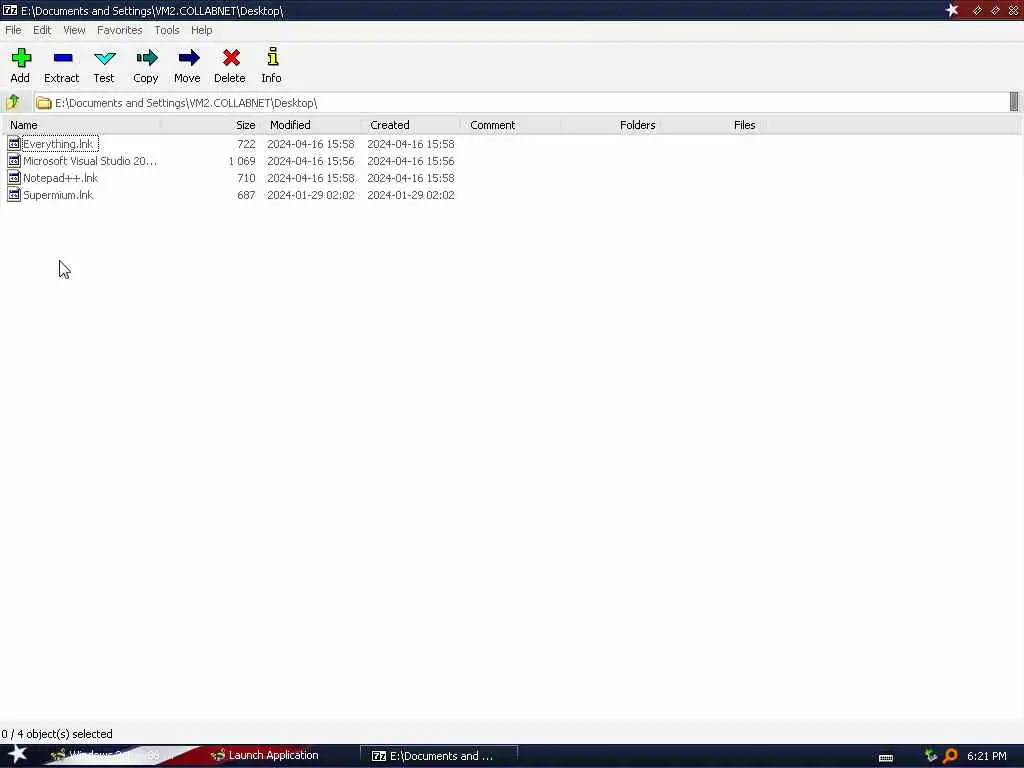
Task: Select the Notepad++.lnk file name
Action: point(60,178)
